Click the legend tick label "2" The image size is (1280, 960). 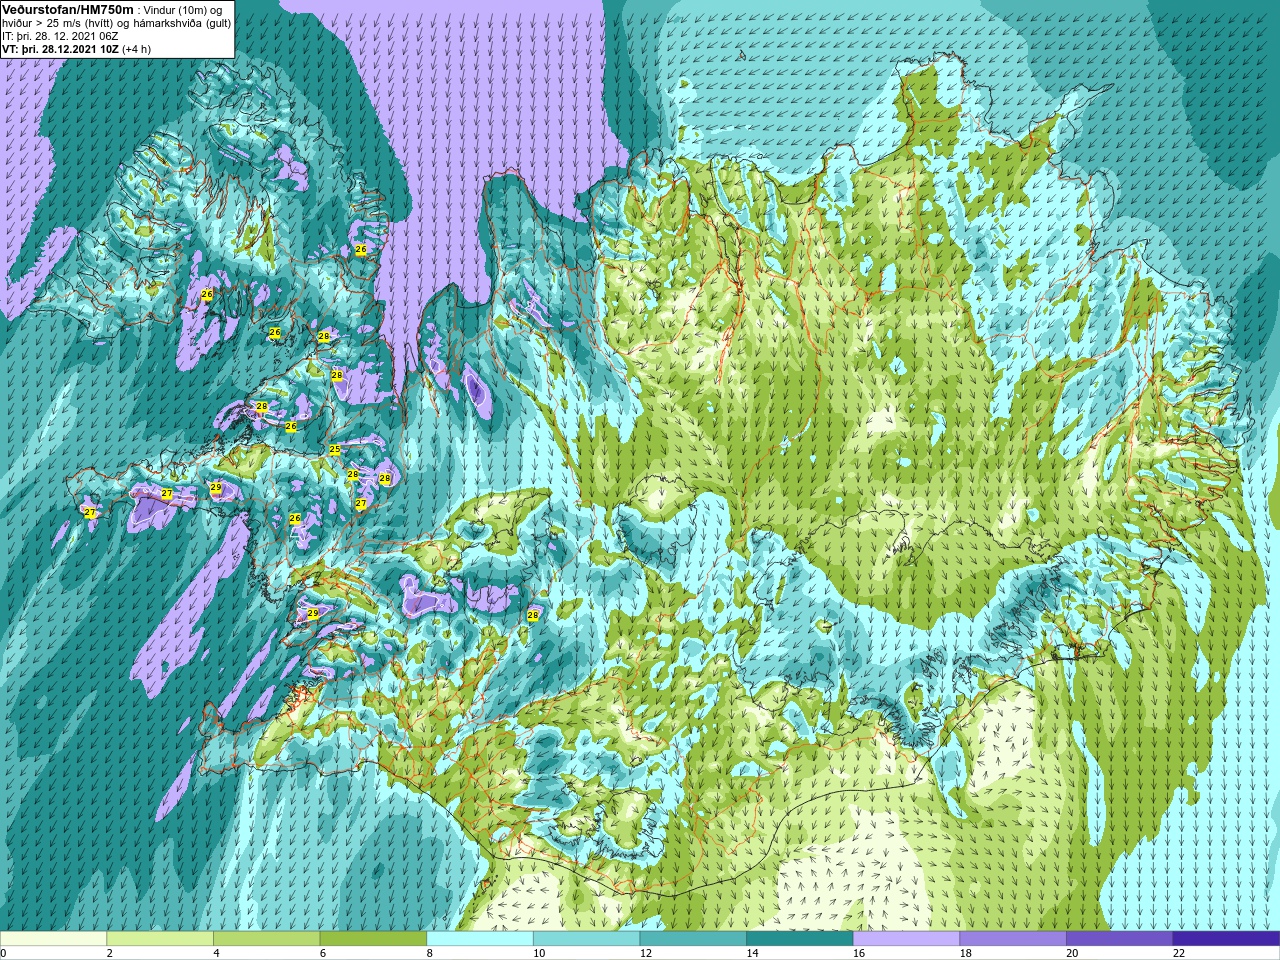click(x=110, y=954)
